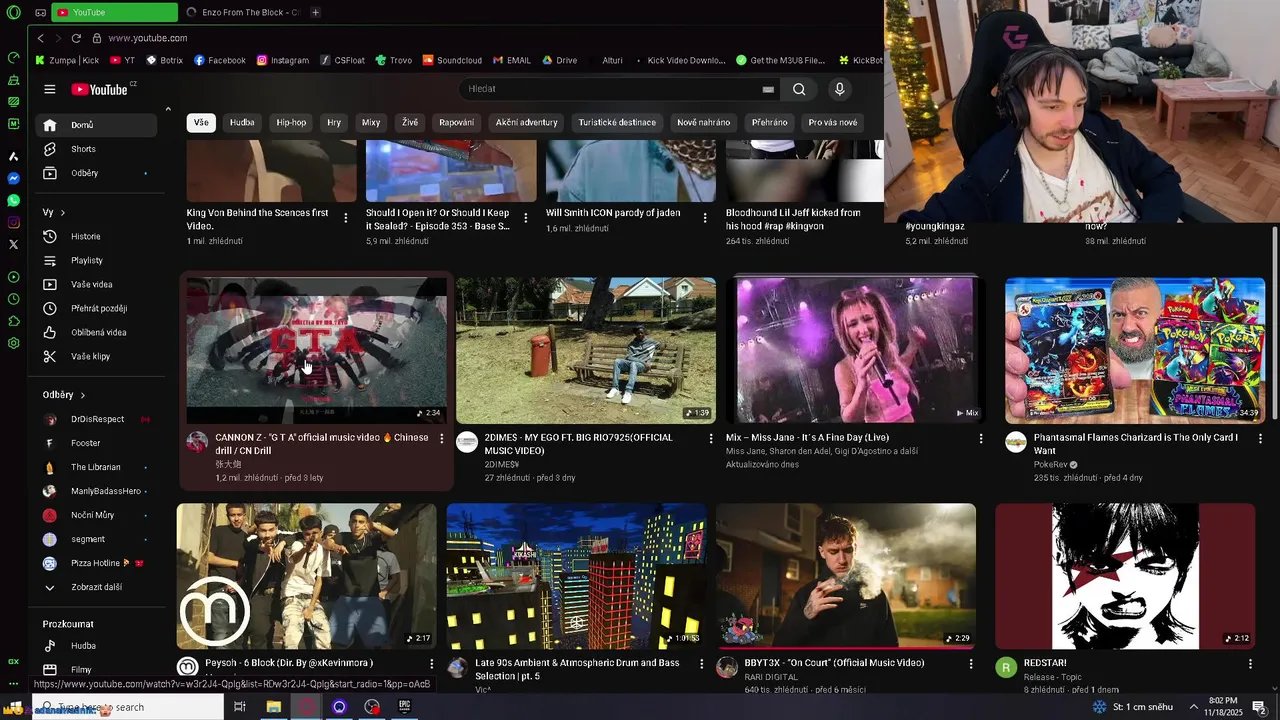The image size is (1280, 720).
Task: Play CANNON Z GTA video thumbnail
Action: [316, 350]
